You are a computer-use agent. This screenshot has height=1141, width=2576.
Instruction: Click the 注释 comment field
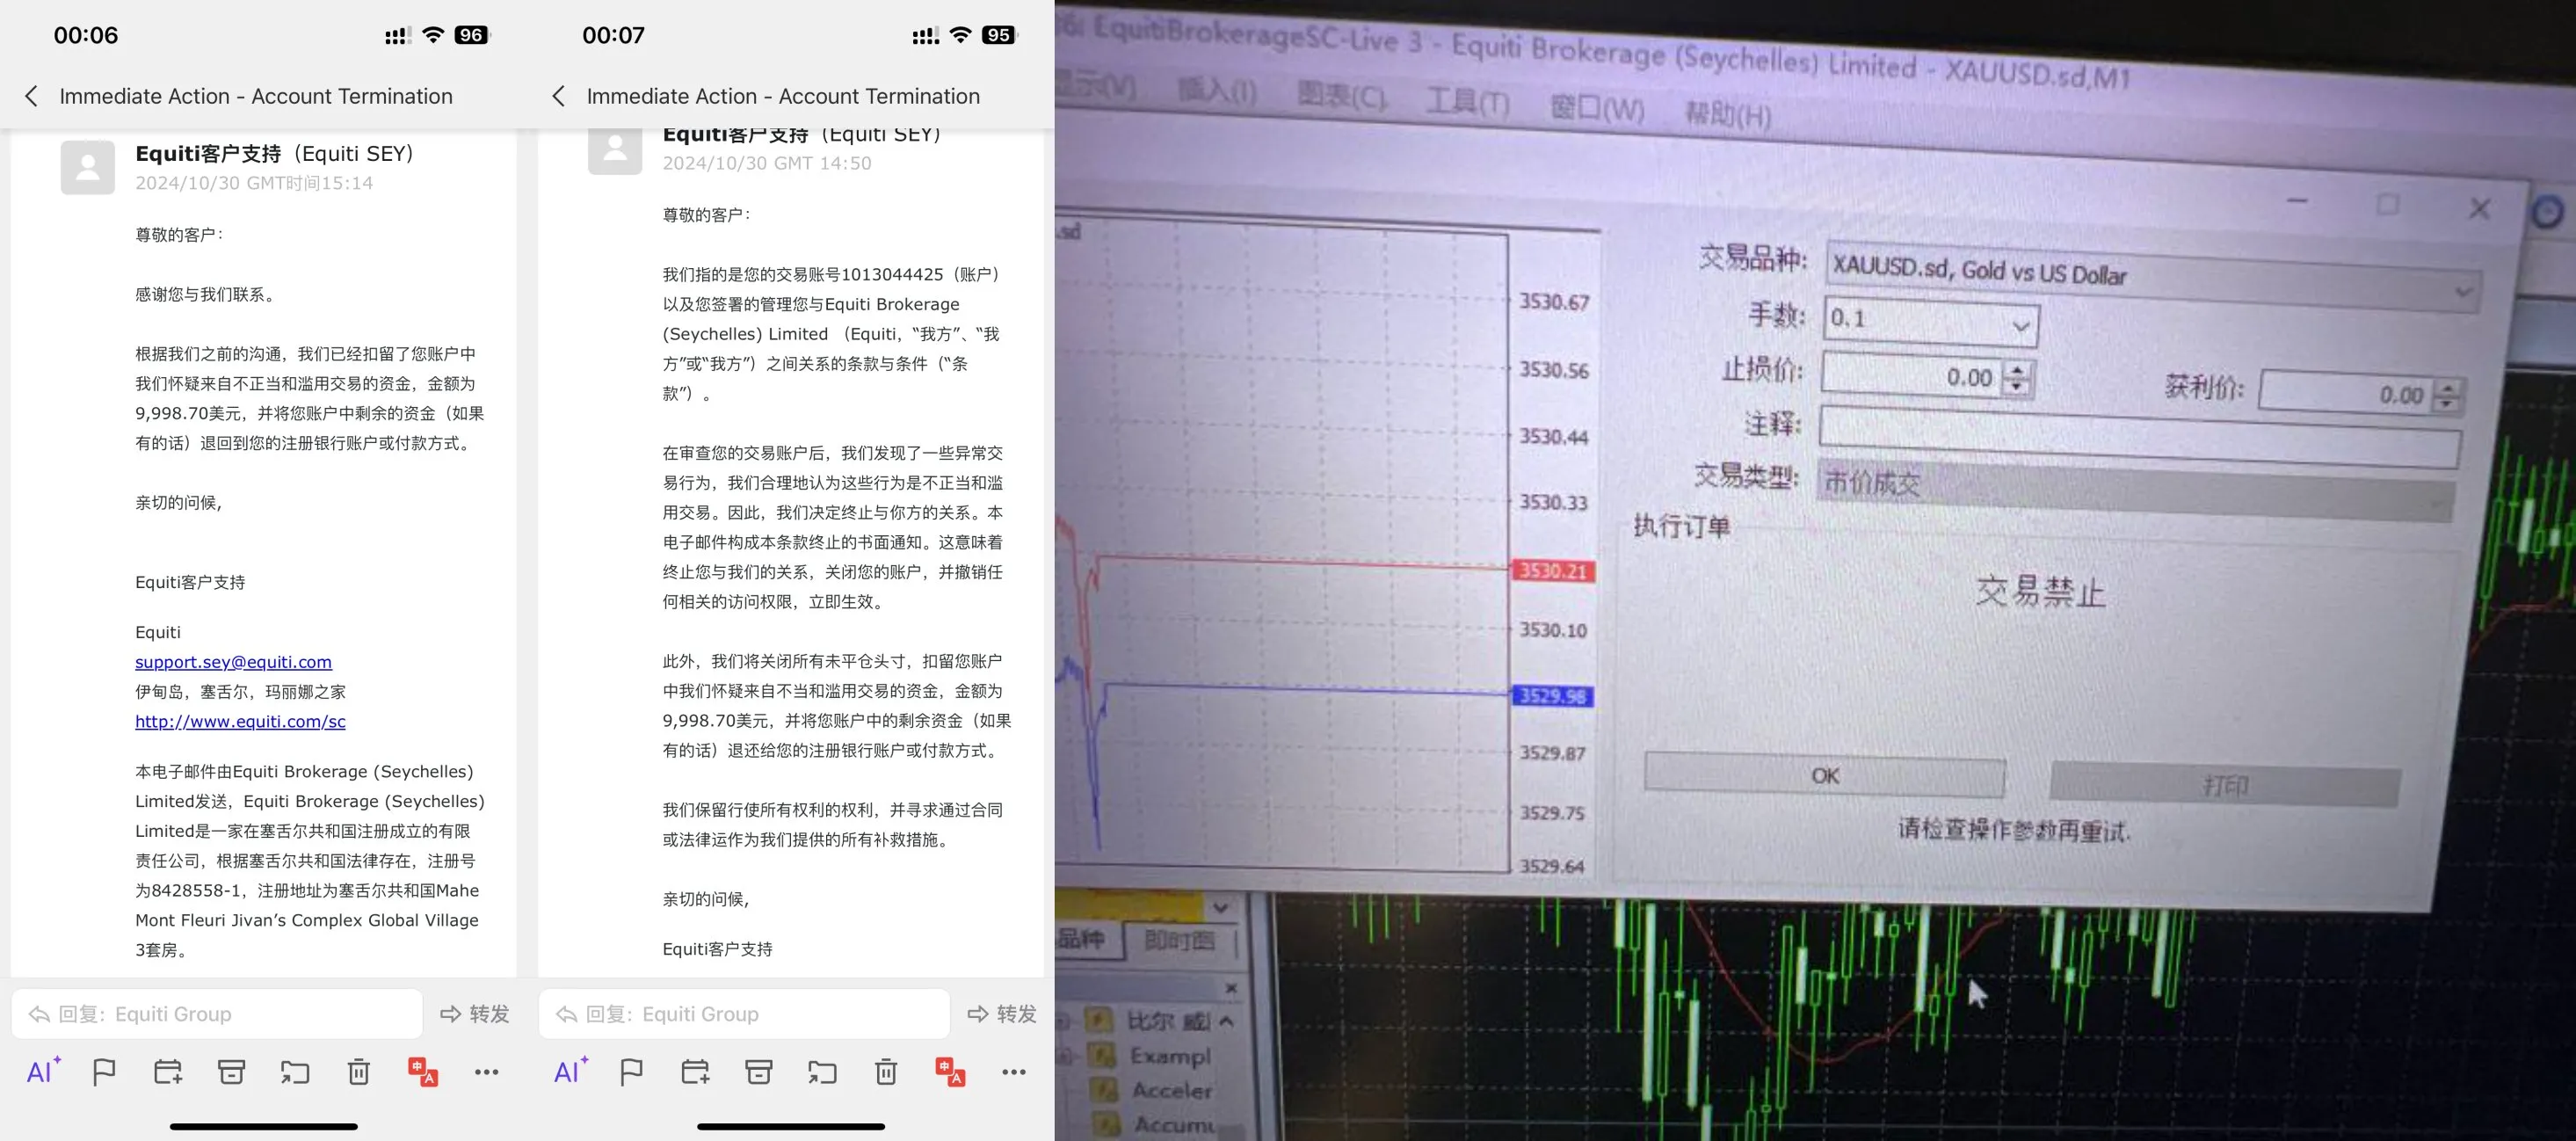click(x=2139, y=436)
